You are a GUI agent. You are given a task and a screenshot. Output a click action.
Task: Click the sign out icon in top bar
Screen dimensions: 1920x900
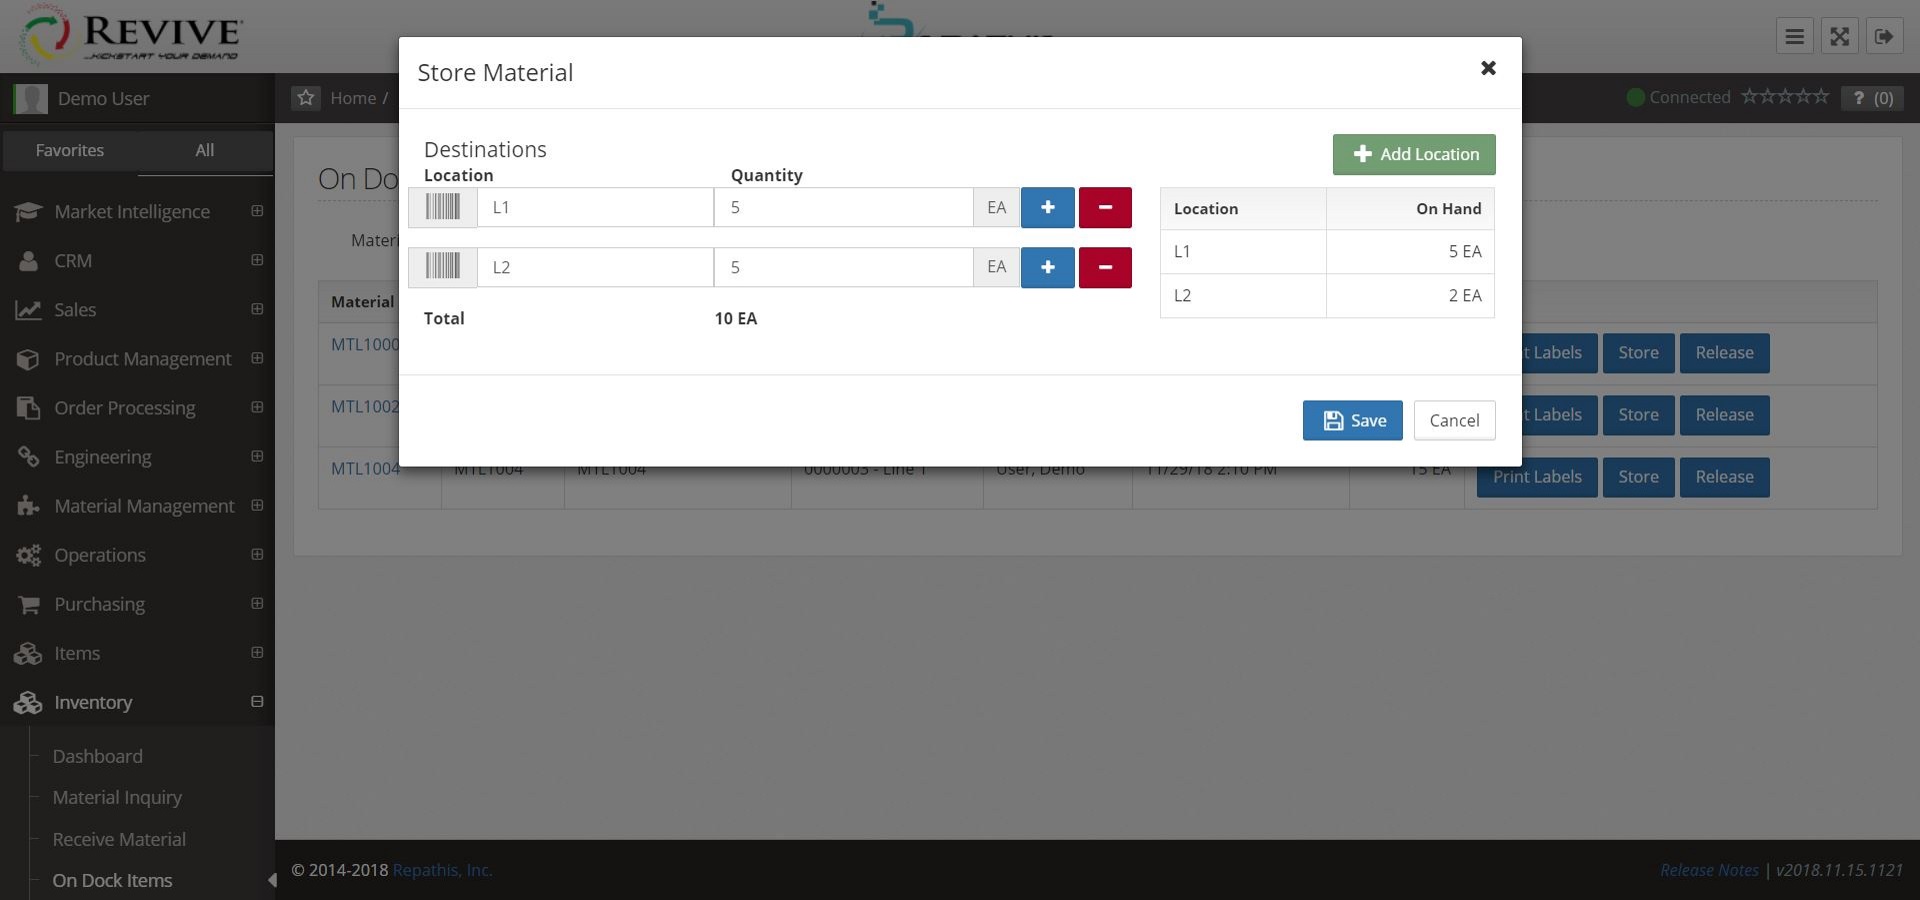(1884, 37)
